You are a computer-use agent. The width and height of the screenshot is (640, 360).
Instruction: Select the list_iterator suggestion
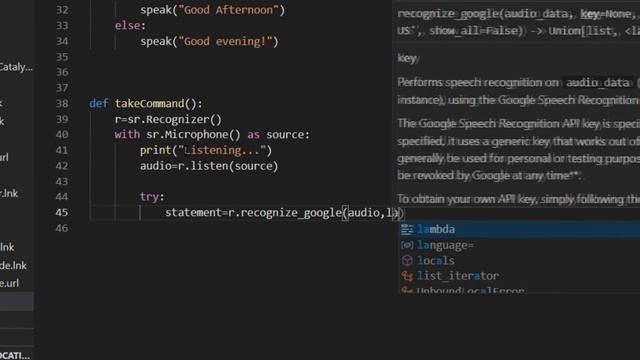click(519, 276)
